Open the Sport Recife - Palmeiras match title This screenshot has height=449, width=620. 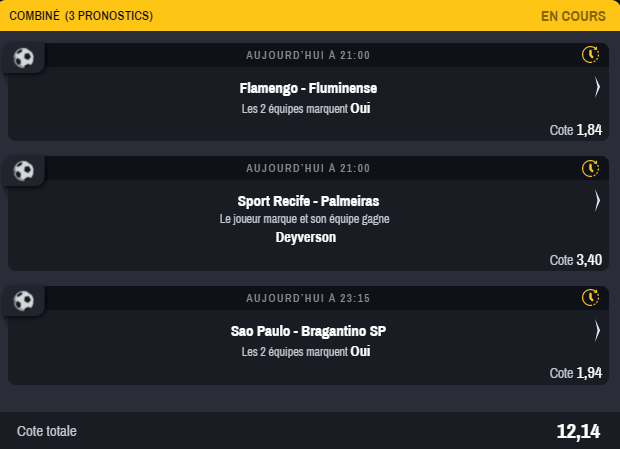click(x=308, y=201)
